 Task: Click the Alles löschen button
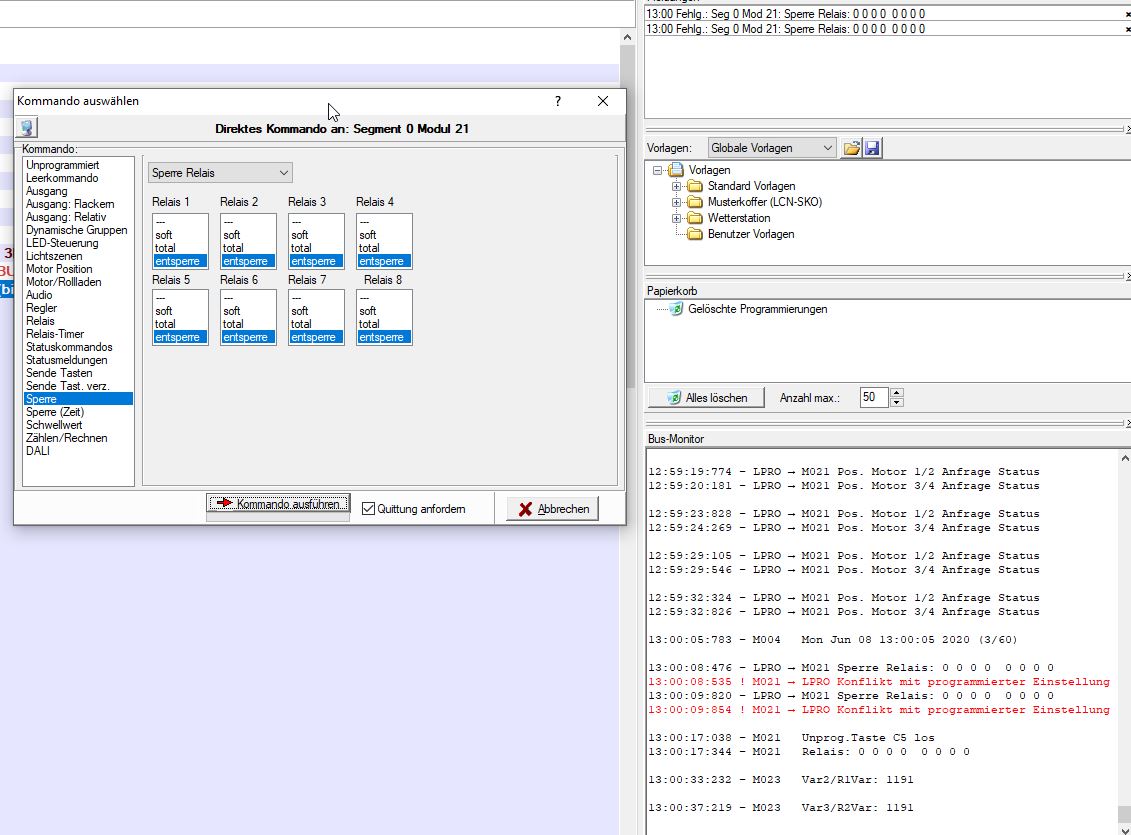click(x=706, y=398)
